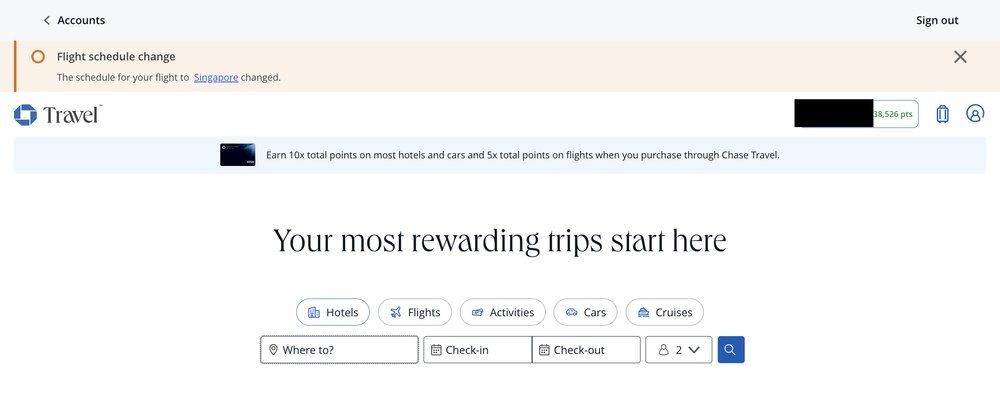Click the Chase Travel logo

click(x=58, y=114)
